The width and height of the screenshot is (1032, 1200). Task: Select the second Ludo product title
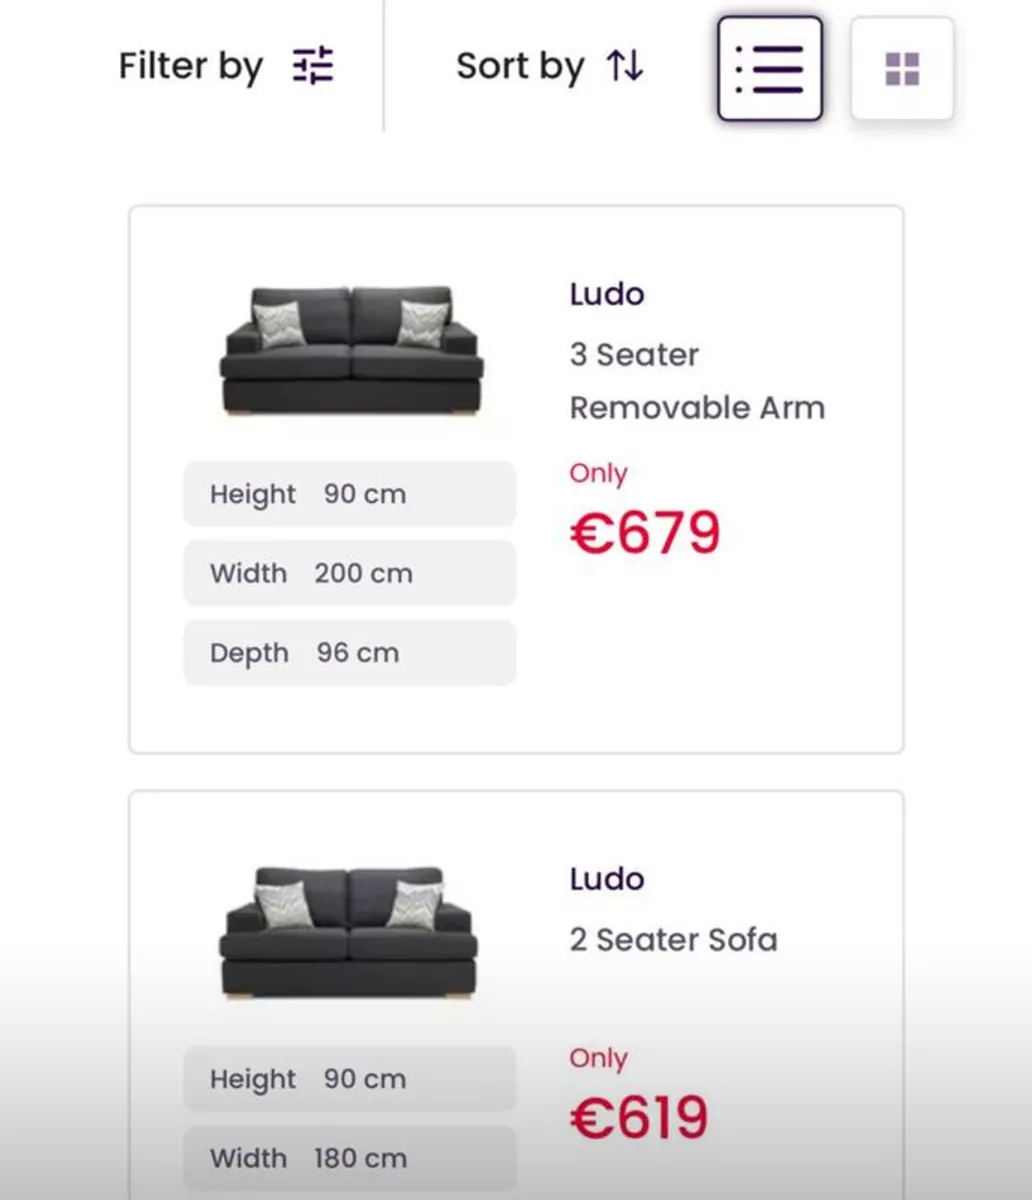tap(607, 879)
